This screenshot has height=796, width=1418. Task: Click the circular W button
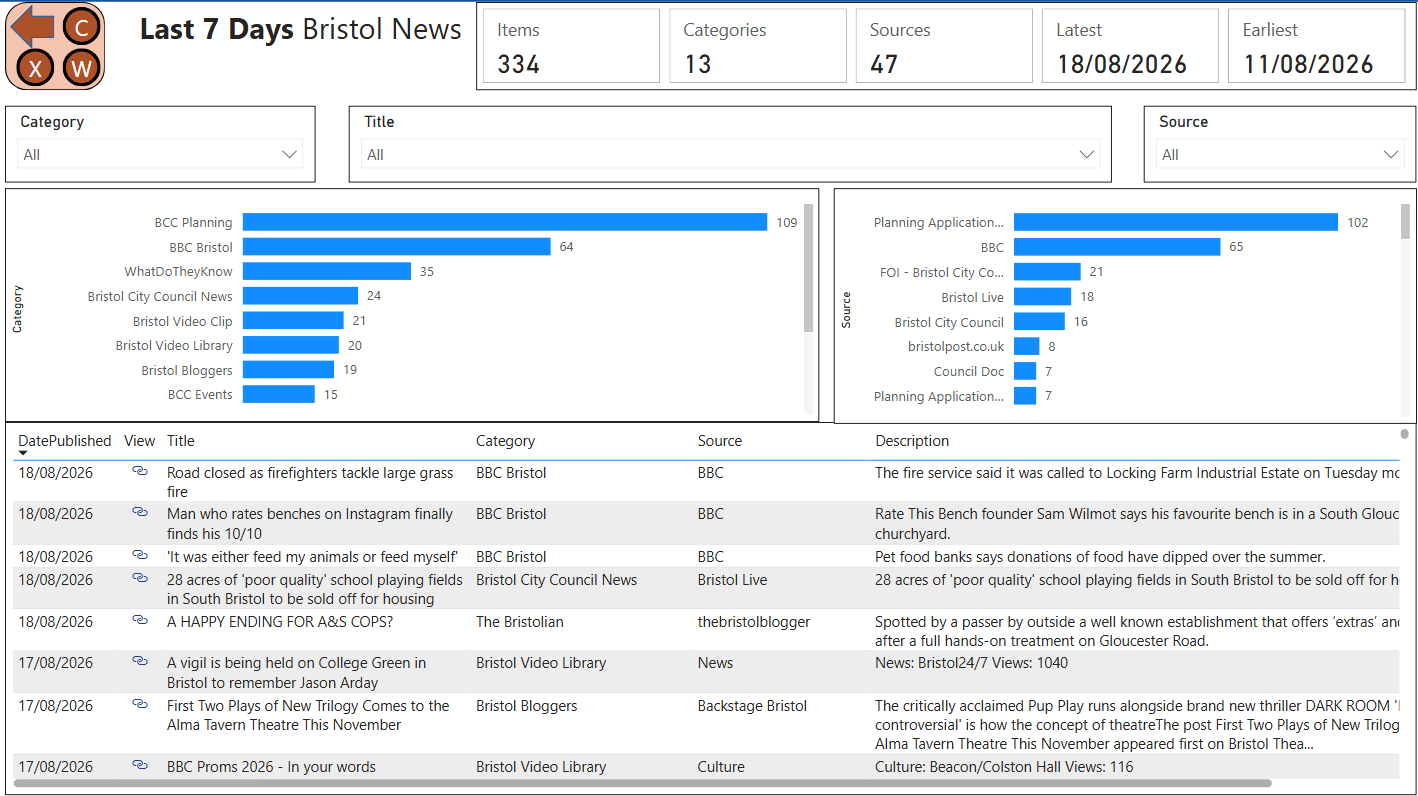click(82, 69)
